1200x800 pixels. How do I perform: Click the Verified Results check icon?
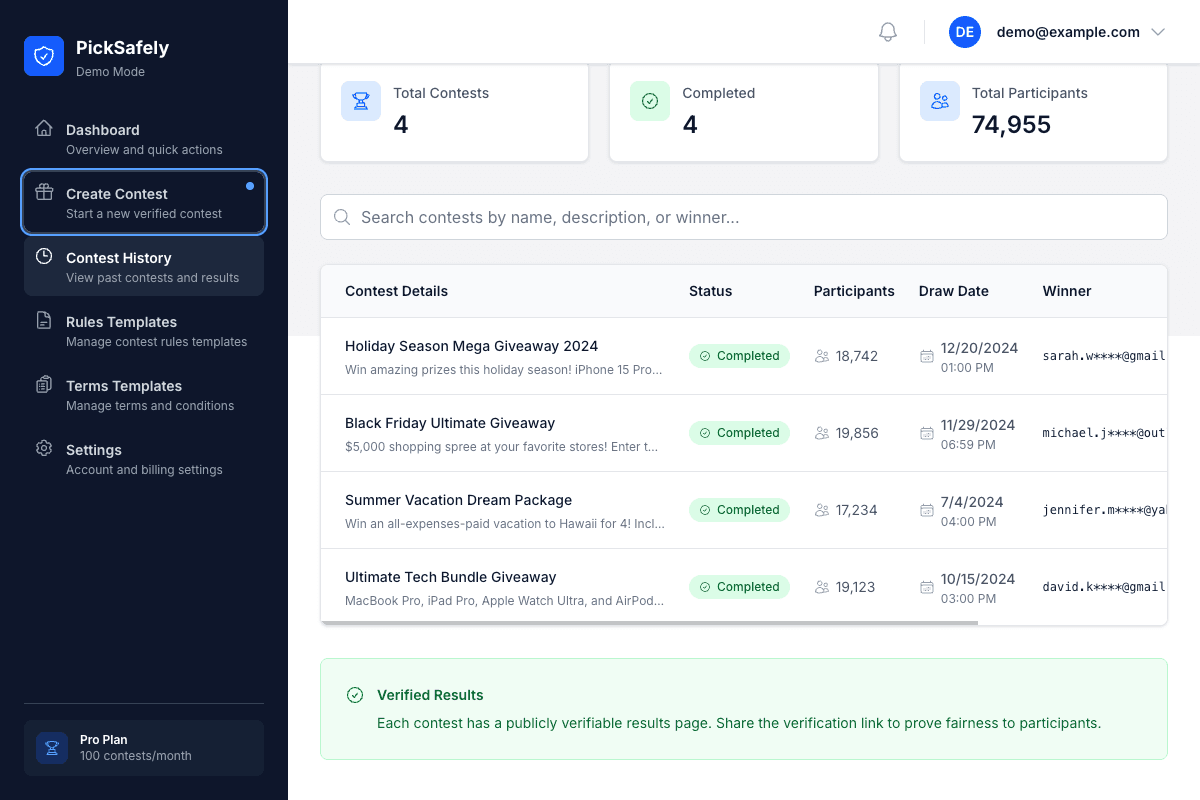354,695
